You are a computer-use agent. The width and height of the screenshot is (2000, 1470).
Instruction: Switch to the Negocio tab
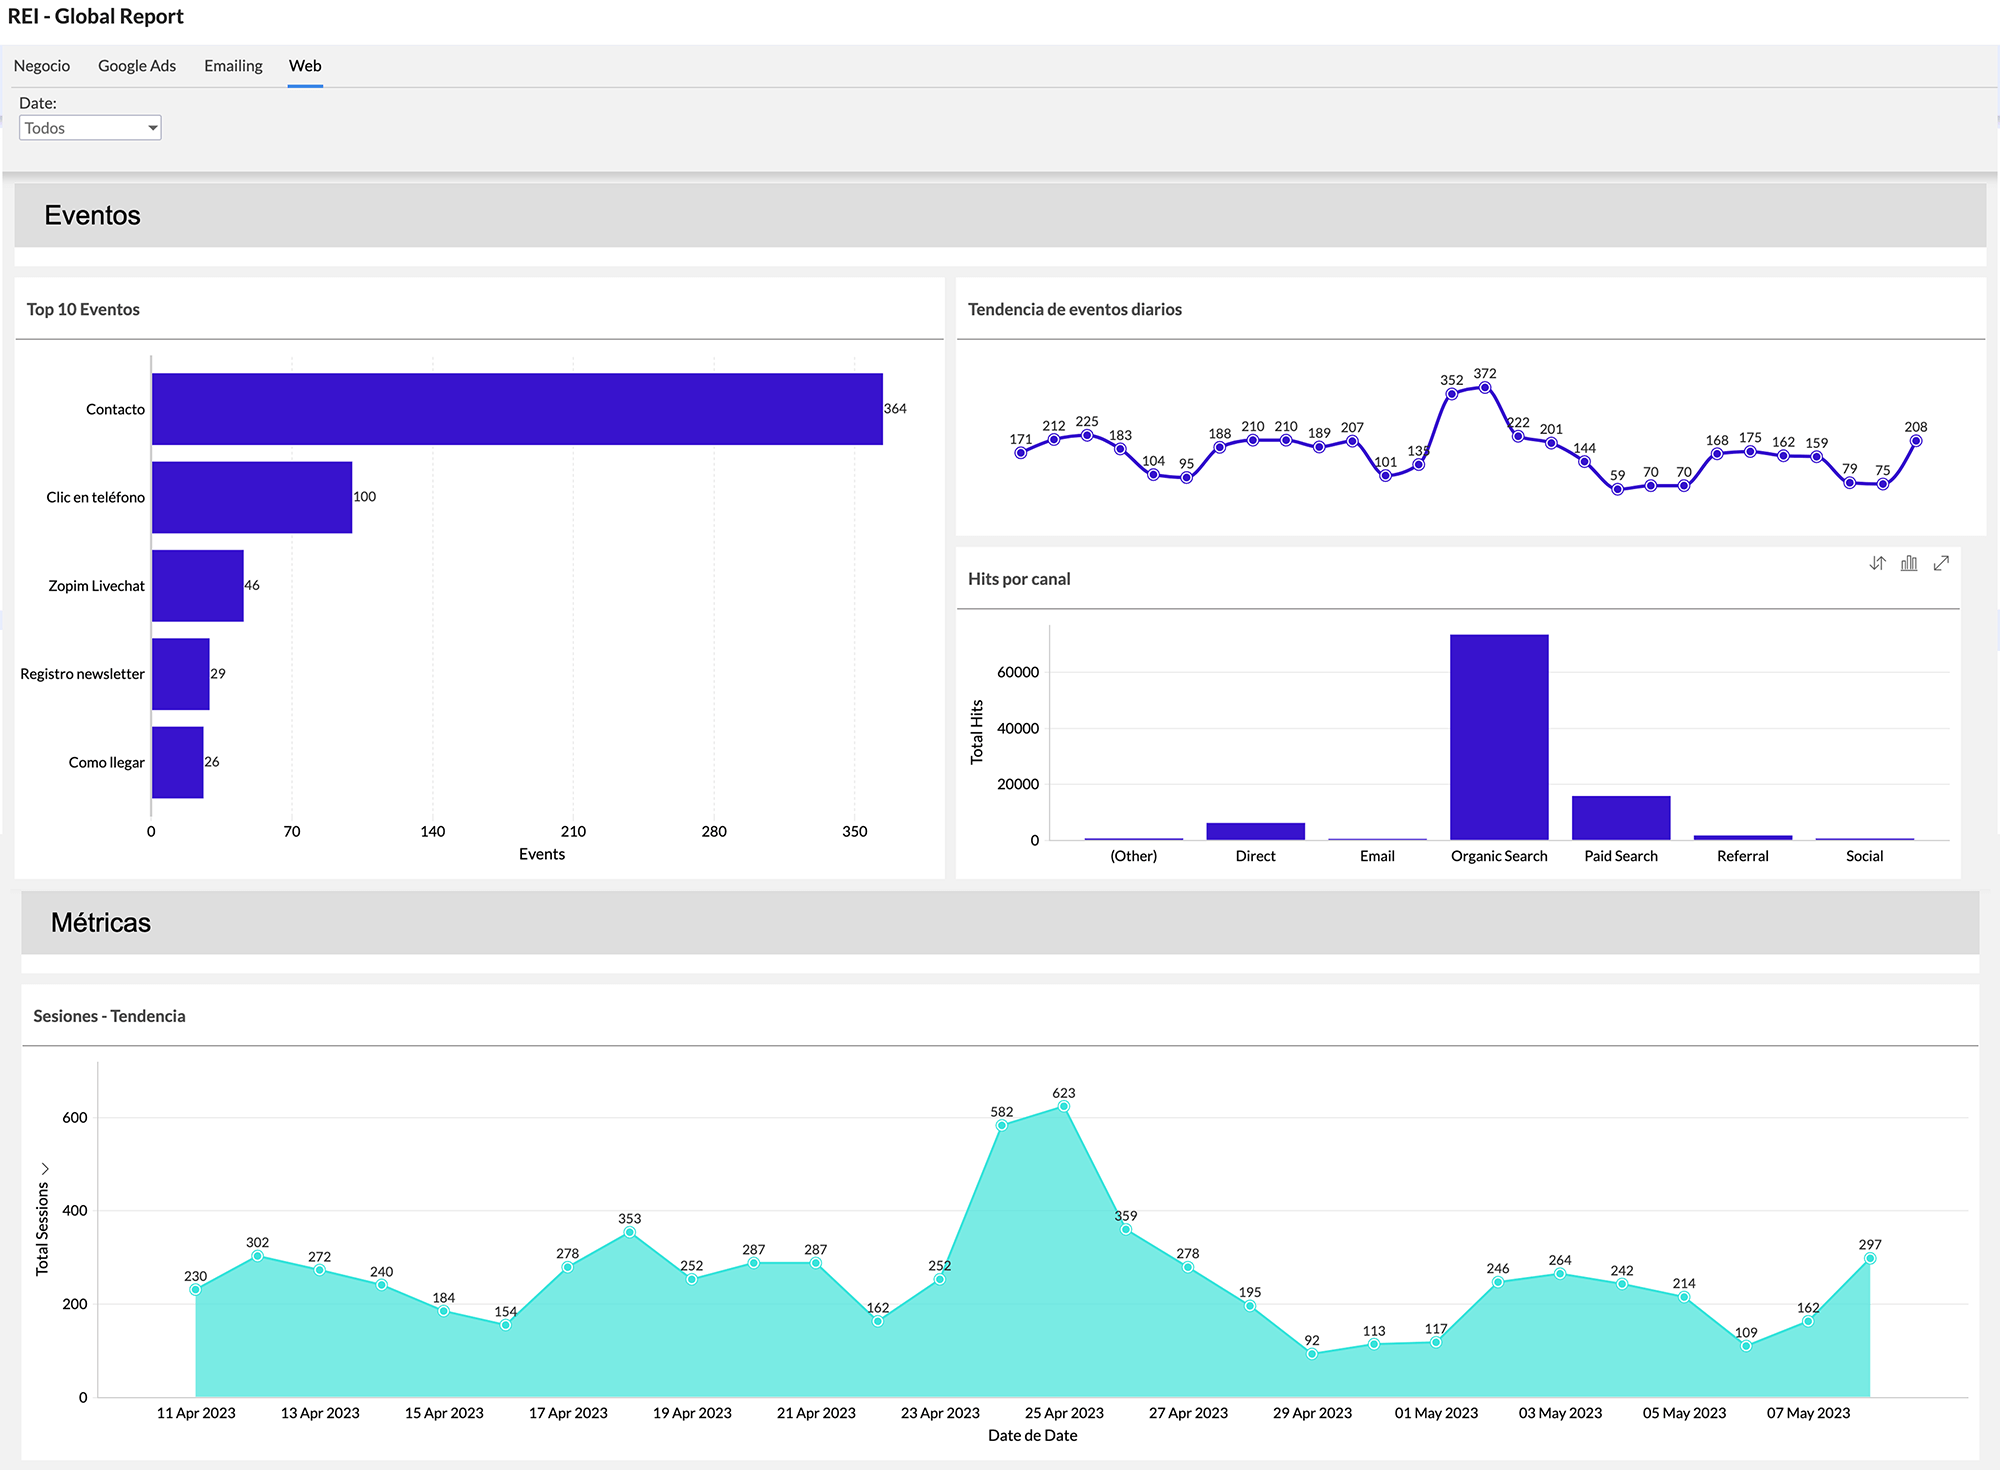[x=42, y=65]
